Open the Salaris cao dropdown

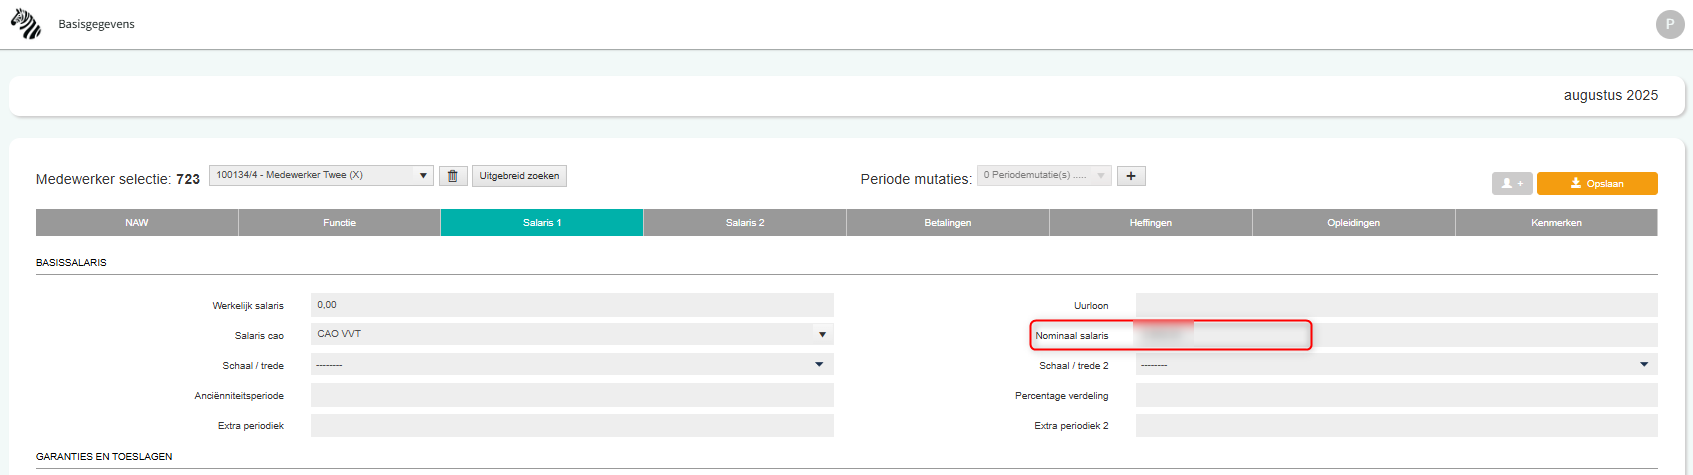tap(572, 334)
